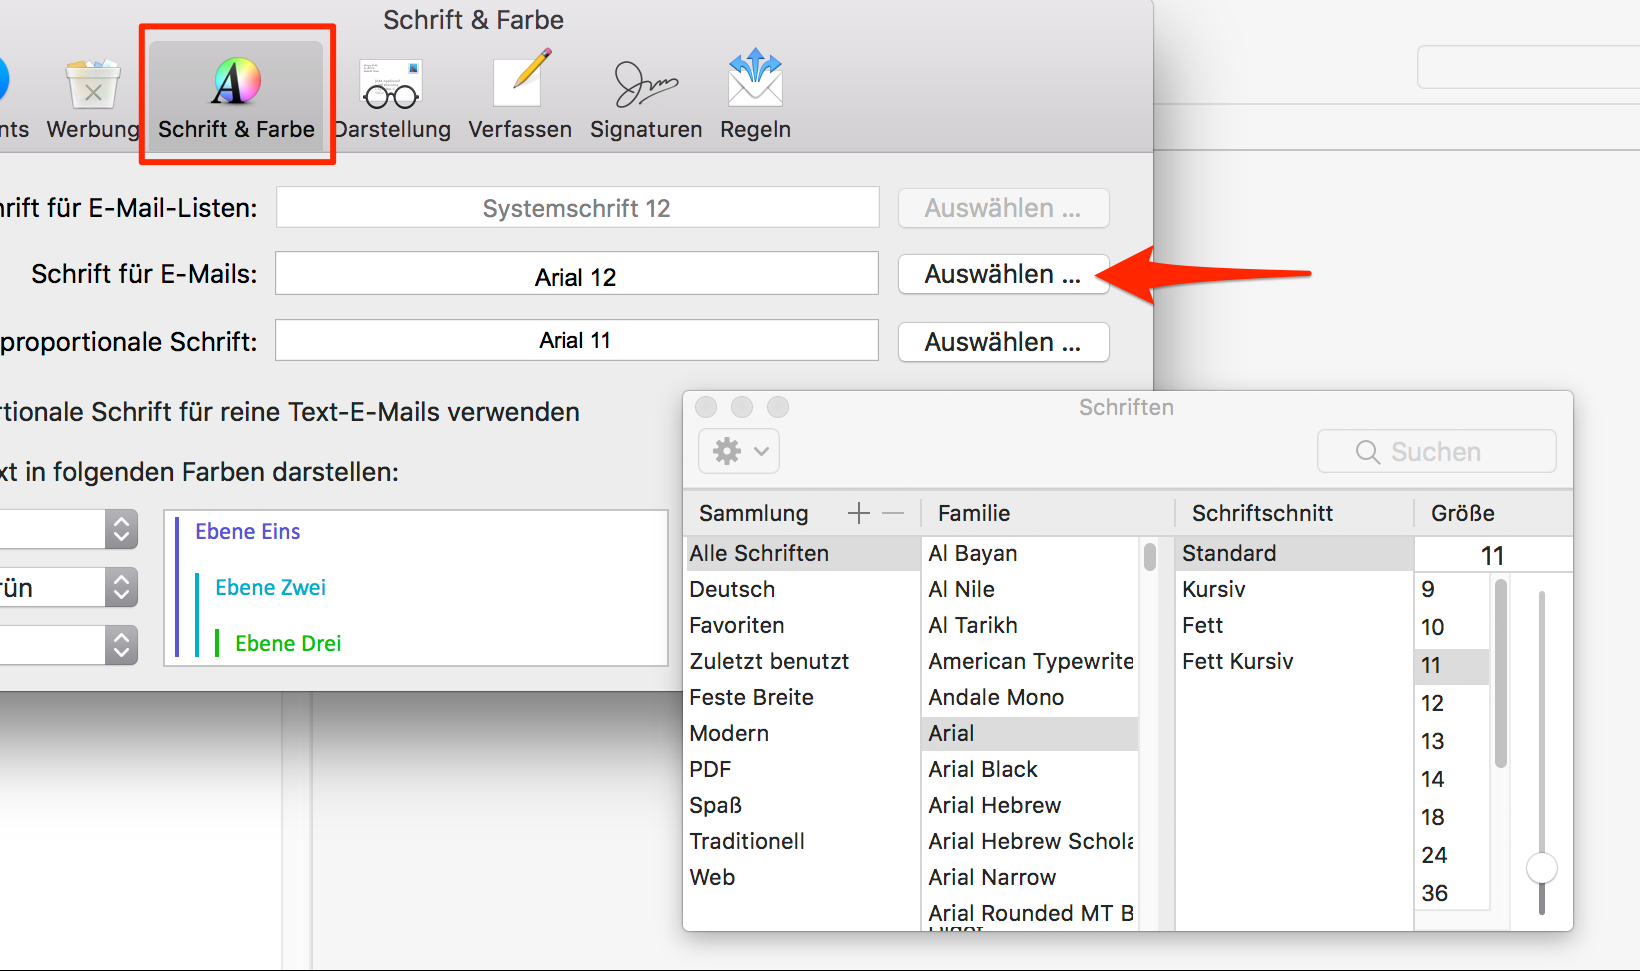
Task: Pick font size 24
Action: [x=1452, y=855]
